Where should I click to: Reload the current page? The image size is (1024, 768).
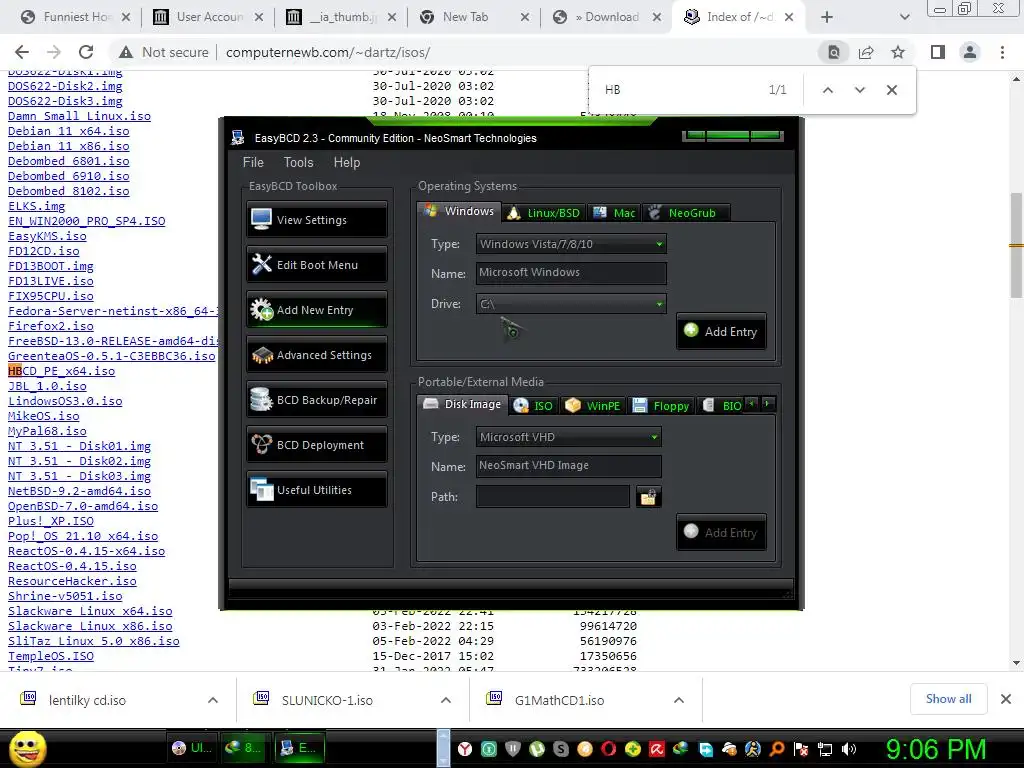tap(86, 52)
